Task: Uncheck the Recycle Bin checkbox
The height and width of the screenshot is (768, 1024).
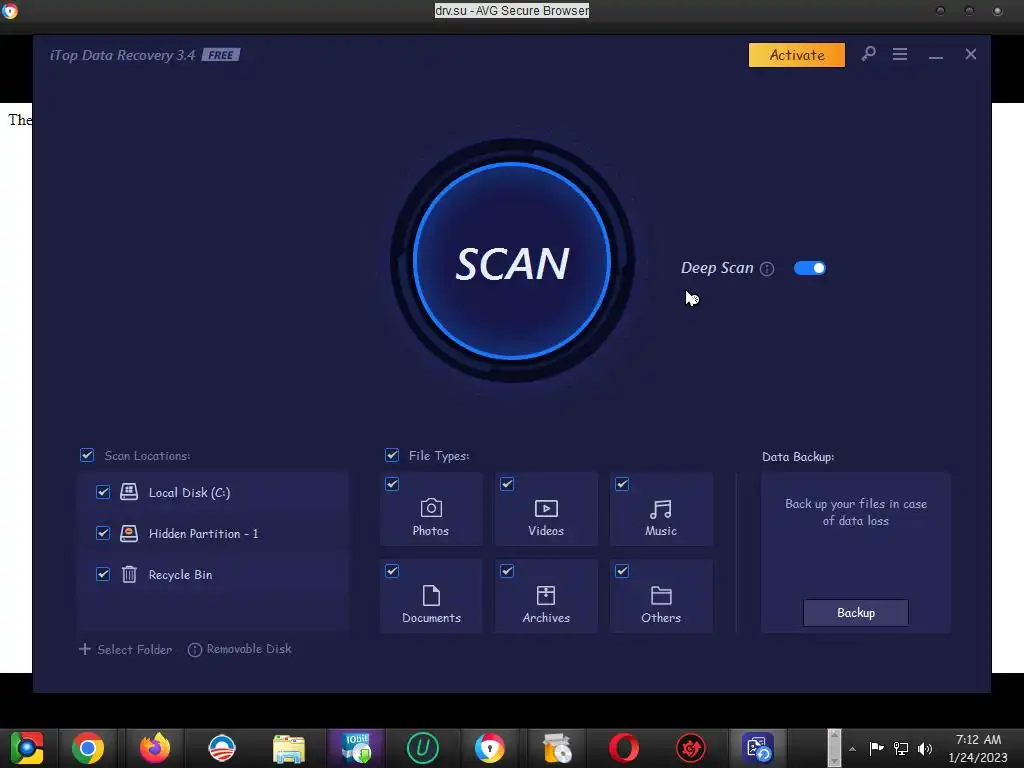Action: (103, 574)
